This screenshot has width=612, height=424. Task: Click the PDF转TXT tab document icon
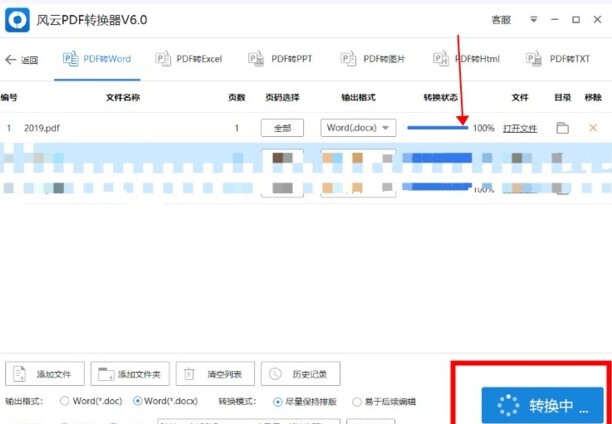[x=534, y=59]
